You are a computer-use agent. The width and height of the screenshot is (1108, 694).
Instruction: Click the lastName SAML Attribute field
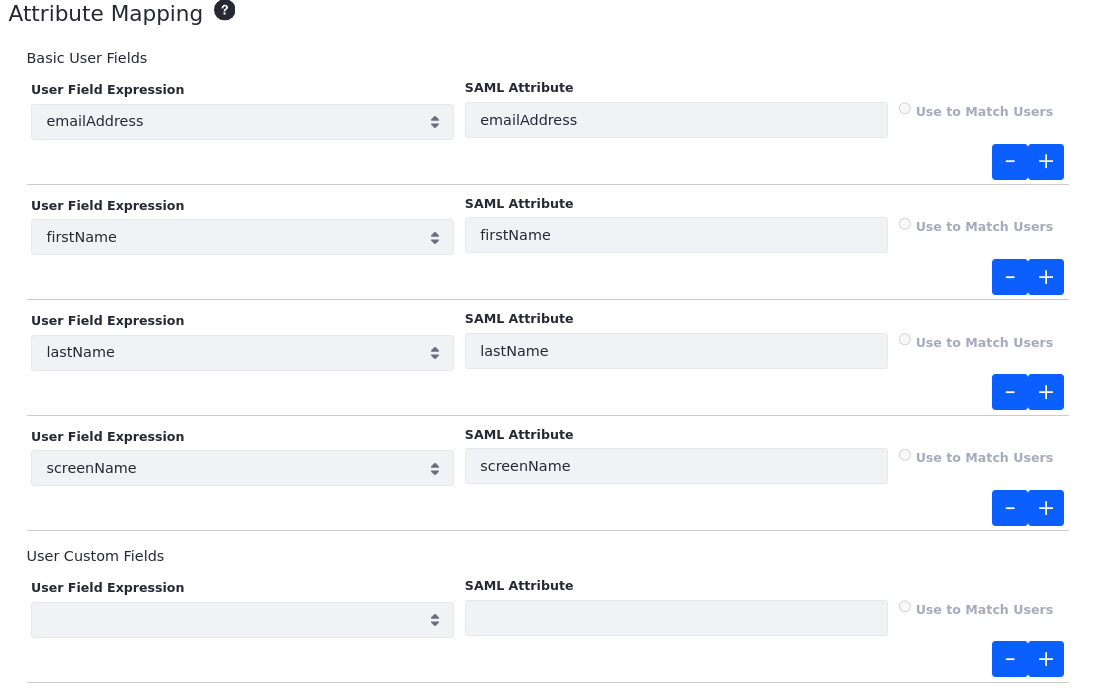tap(676, 351)
